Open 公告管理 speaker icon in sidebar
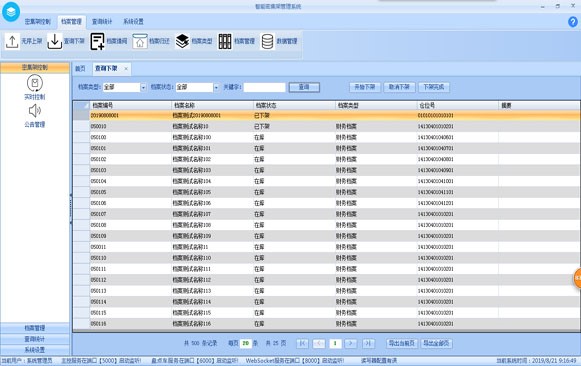Screen dimensions: 581x366 pyautogui.click(x=35, y=110)
